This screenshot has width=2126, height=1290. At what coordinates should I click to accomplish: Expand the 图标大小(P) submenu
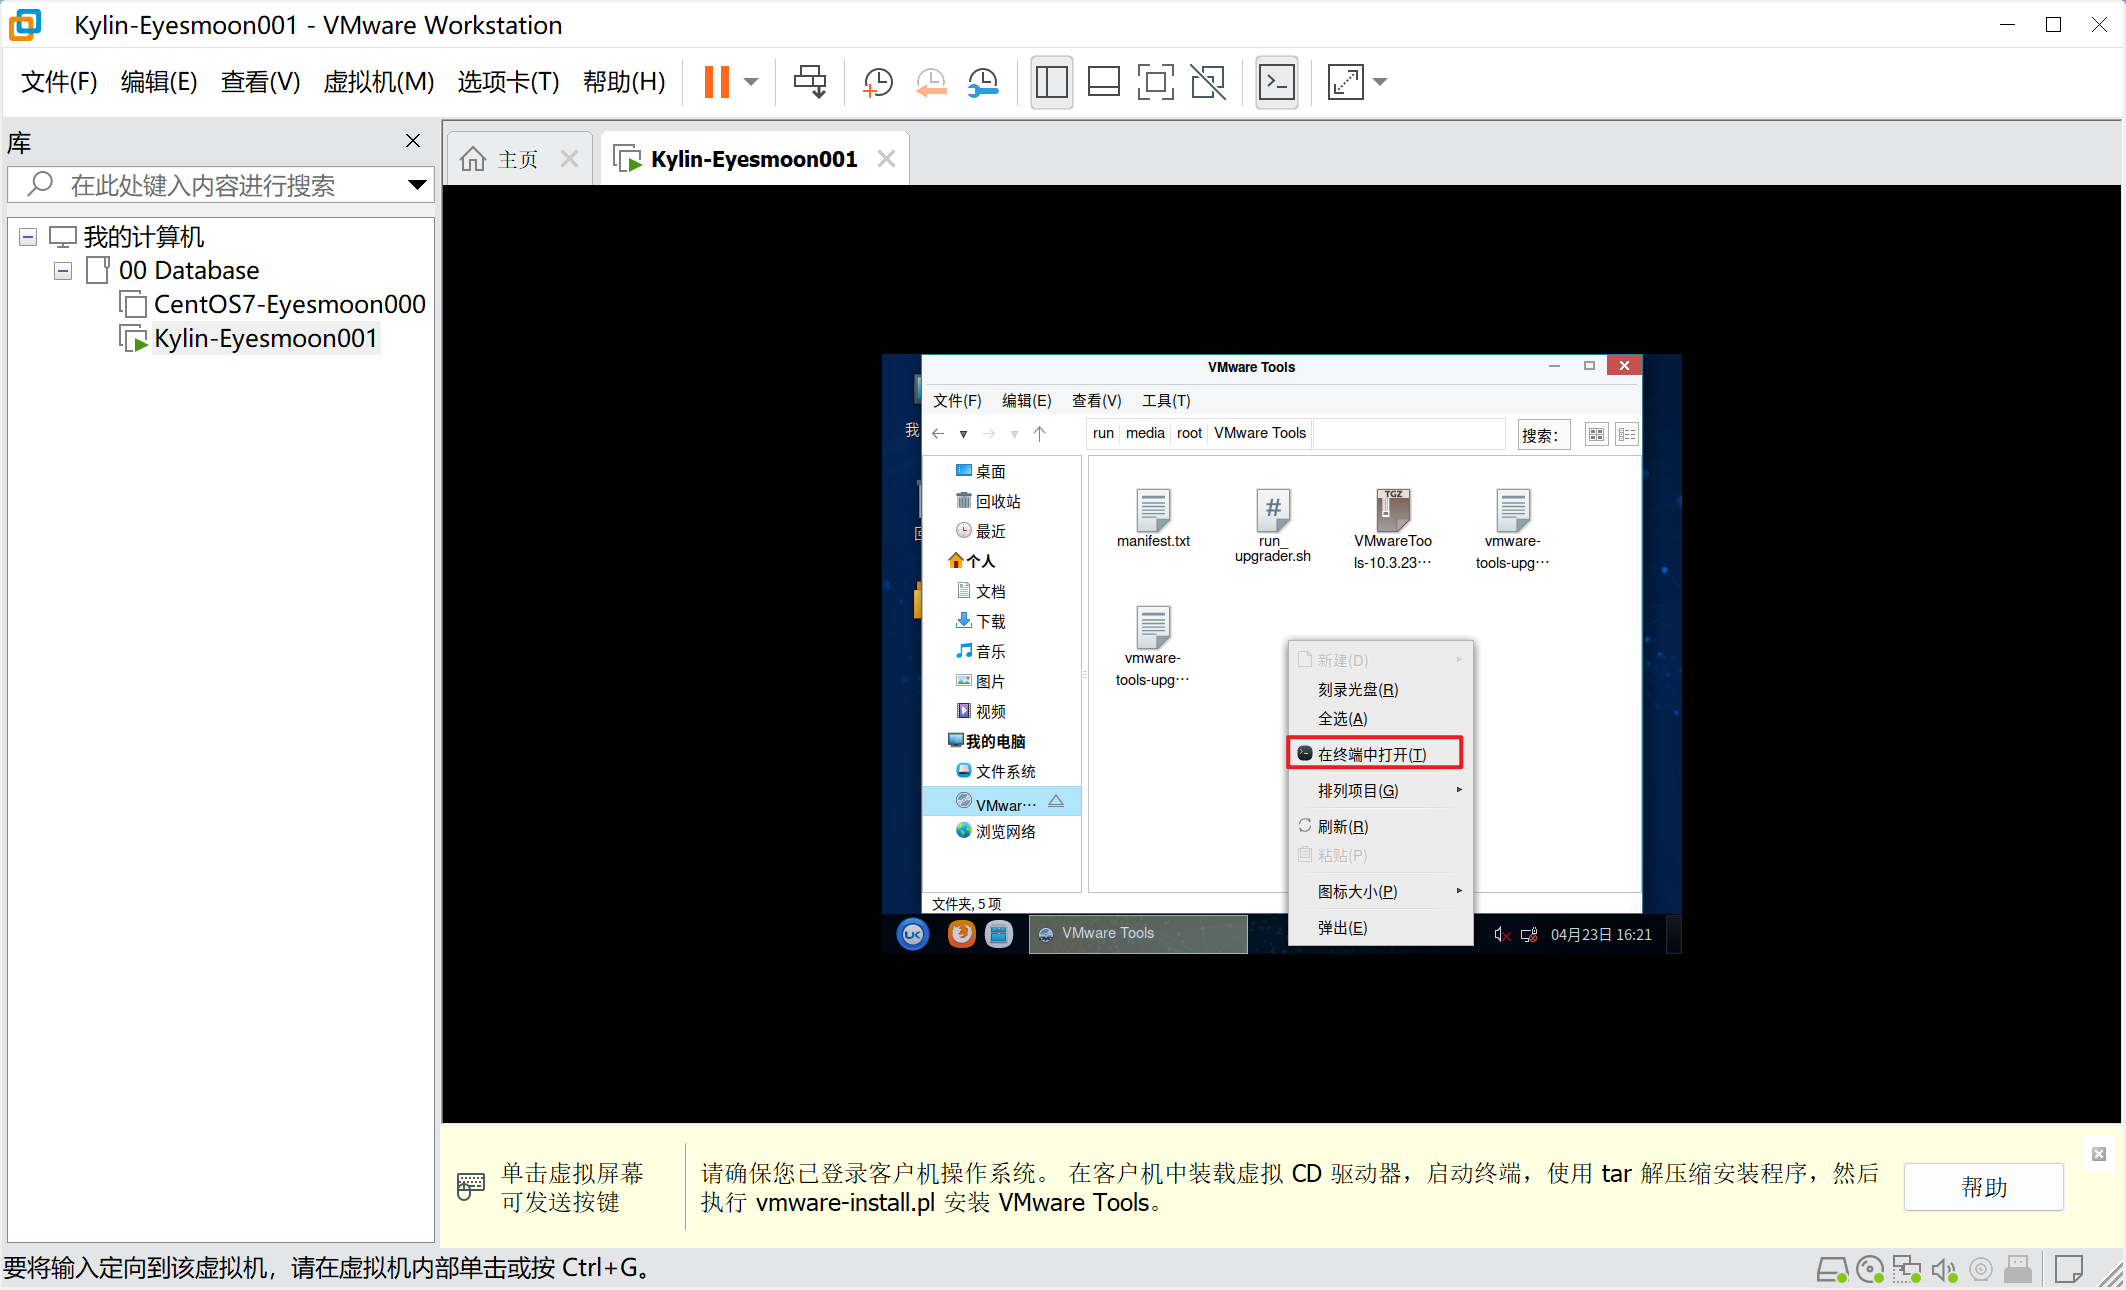pyautogui.click(x=1380, y=892)
